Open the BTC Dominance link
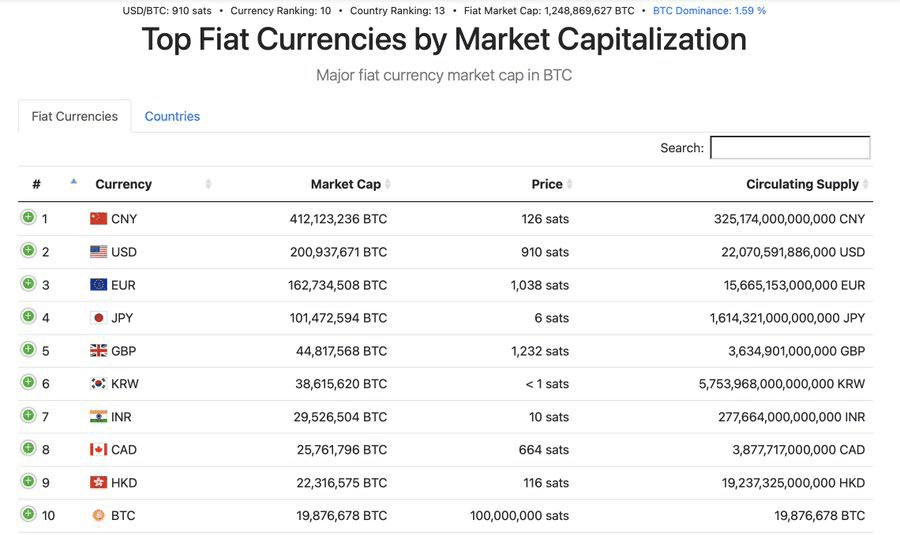This screenshot has width=900, height=535. point(709,10)
